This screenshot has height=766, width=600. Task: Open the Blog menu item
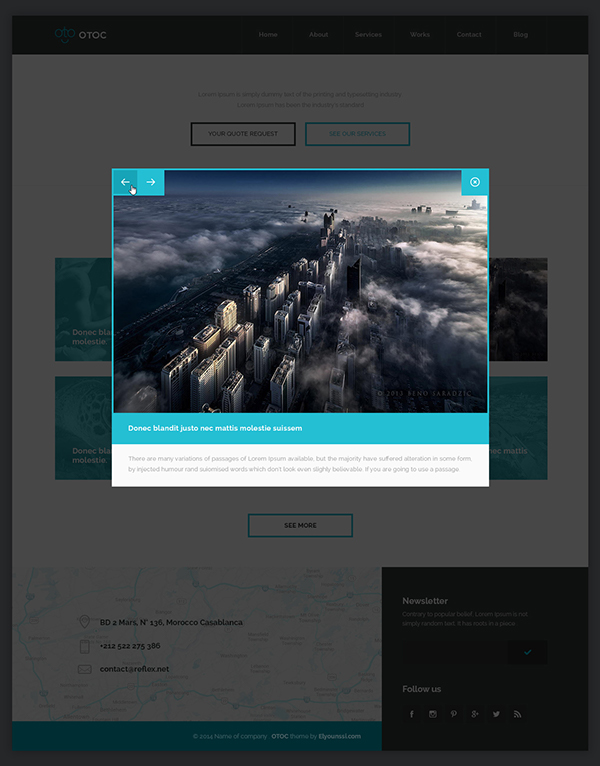tap(520, 35)
